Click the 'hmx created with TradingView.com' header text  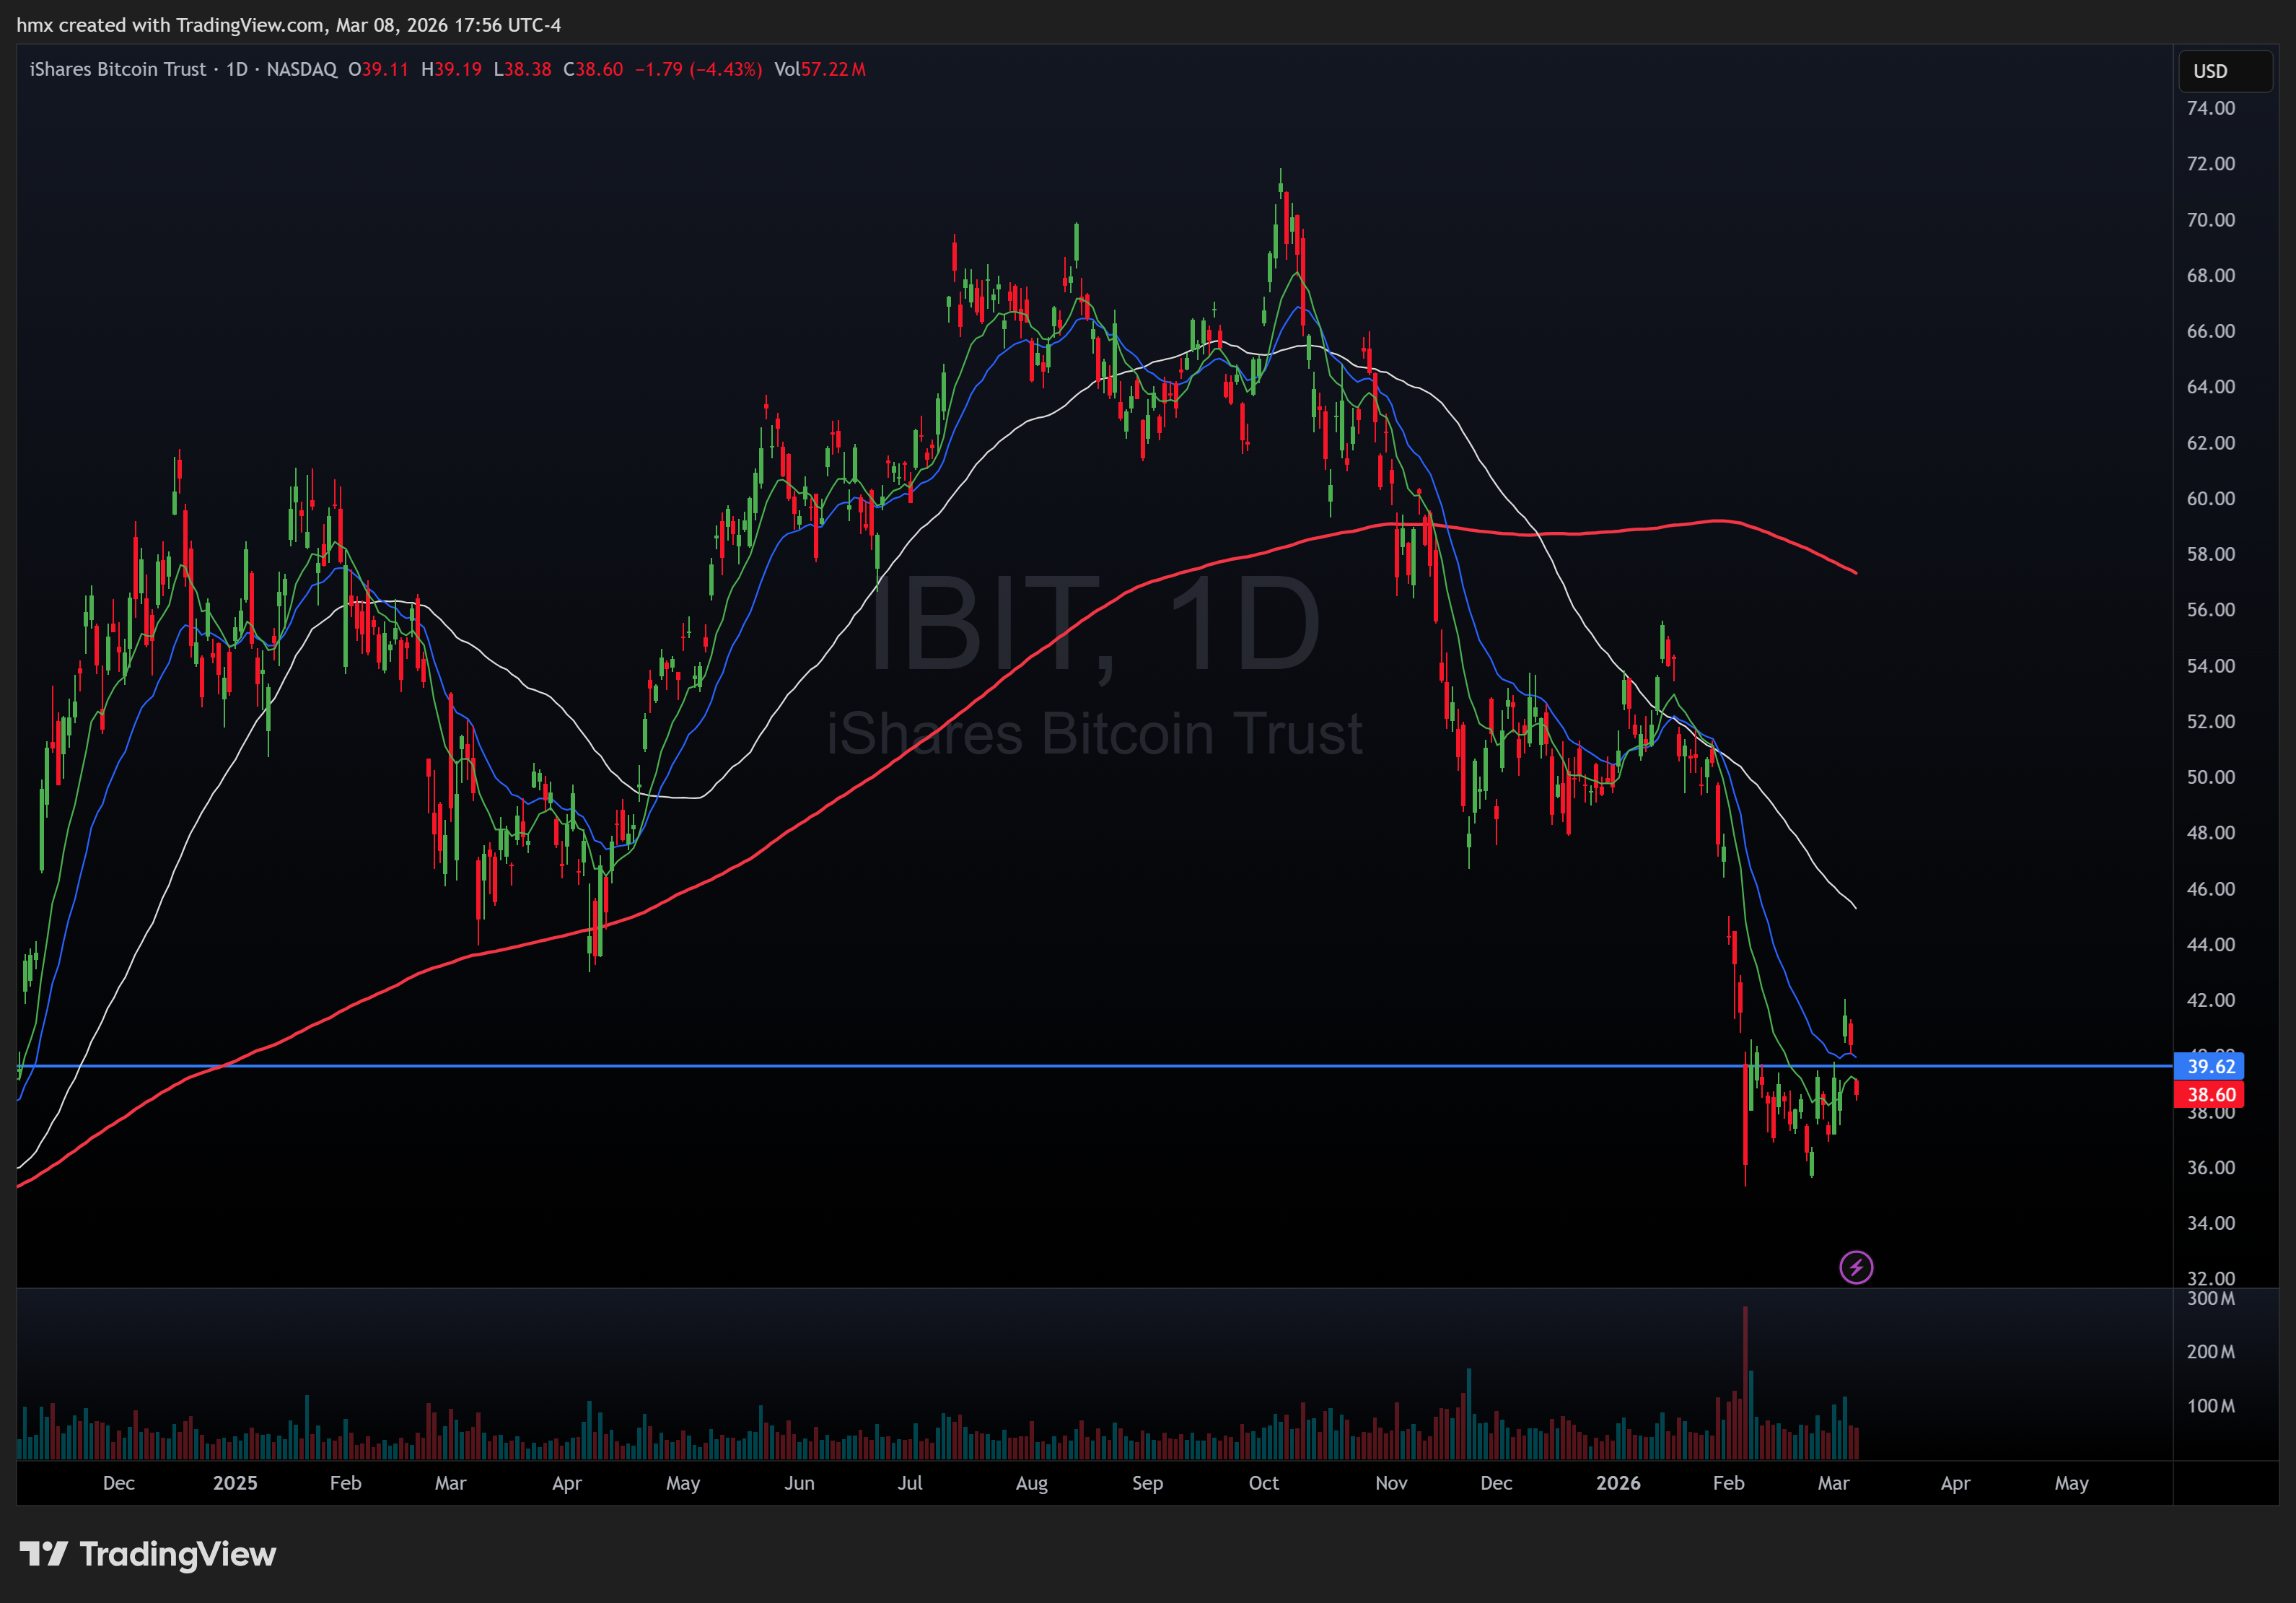[x=170, y=25]
